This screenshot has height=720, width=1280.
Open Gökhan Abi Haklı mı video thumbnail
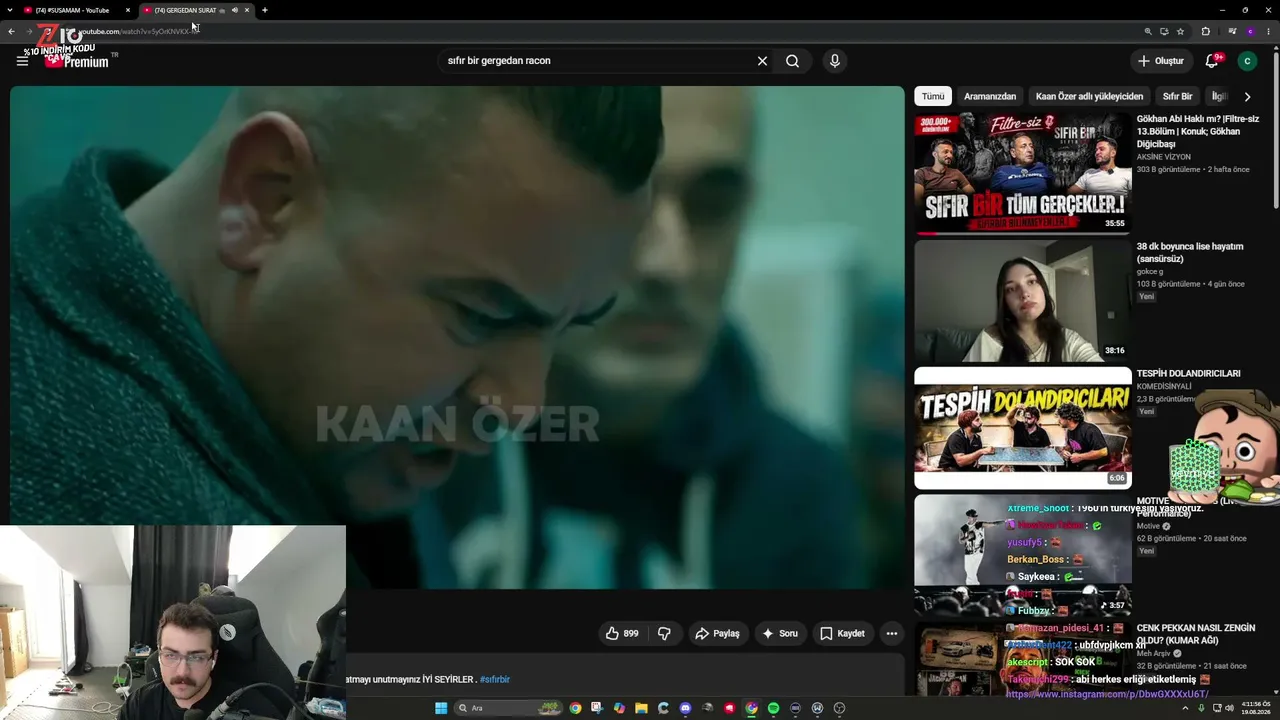(1023, 173)
